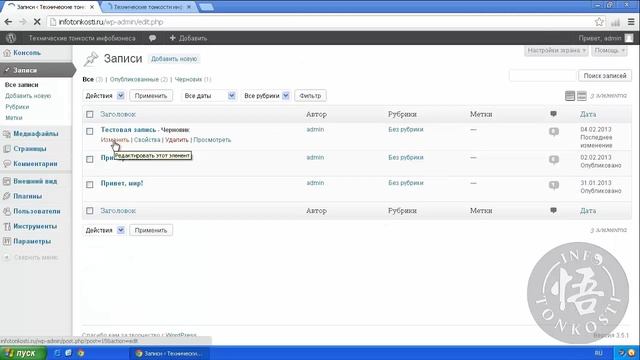This screenshot has height=360, width=640.
Task: Click Свойства quick edit link
Action: click(x=147, y=140)
